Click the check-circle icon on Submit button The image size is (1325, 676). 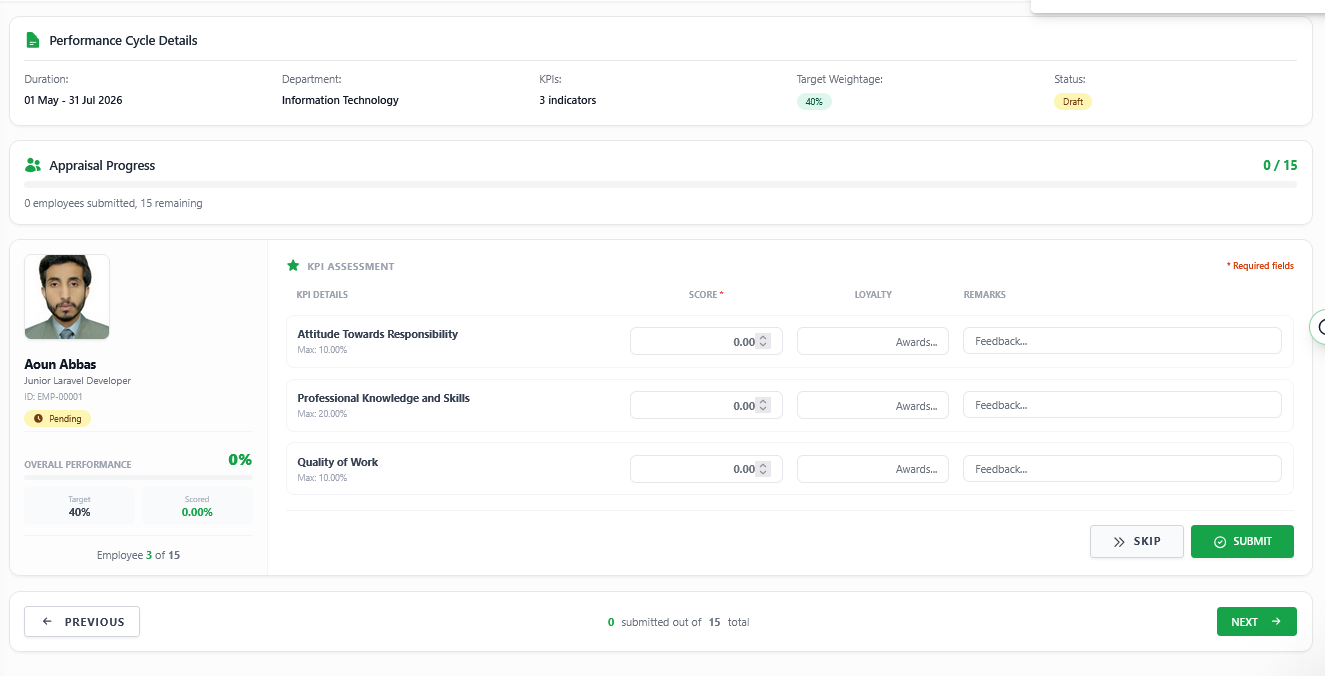(1220, 542)
